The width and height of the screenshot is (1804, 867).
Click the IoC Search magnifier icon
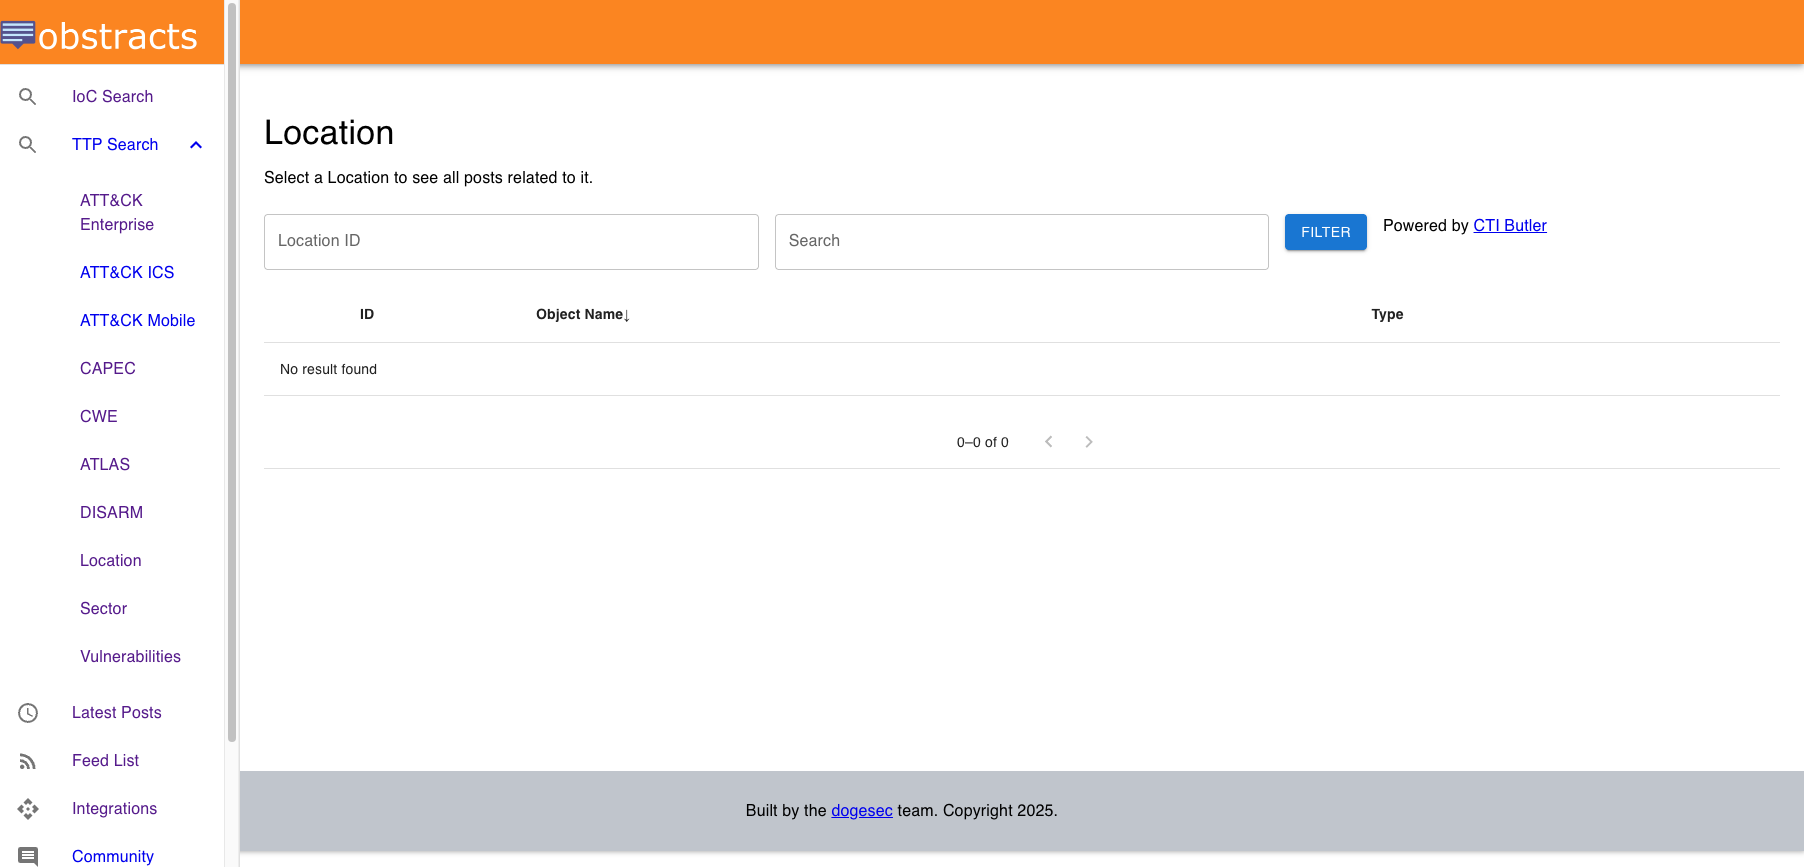[28, 97]
